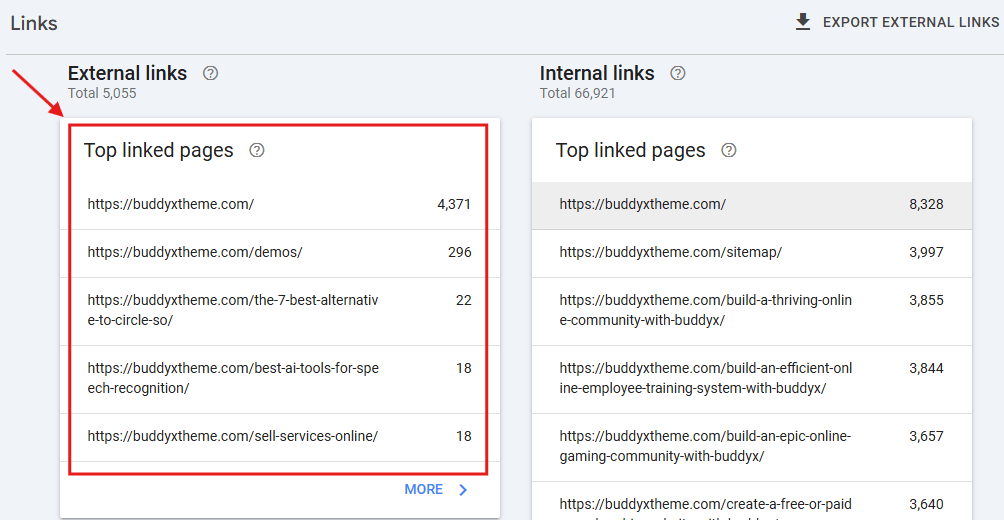Open build-a-thriving-online-community-with-buddyx row
The image size is (1004, 520).
(752, 311)
